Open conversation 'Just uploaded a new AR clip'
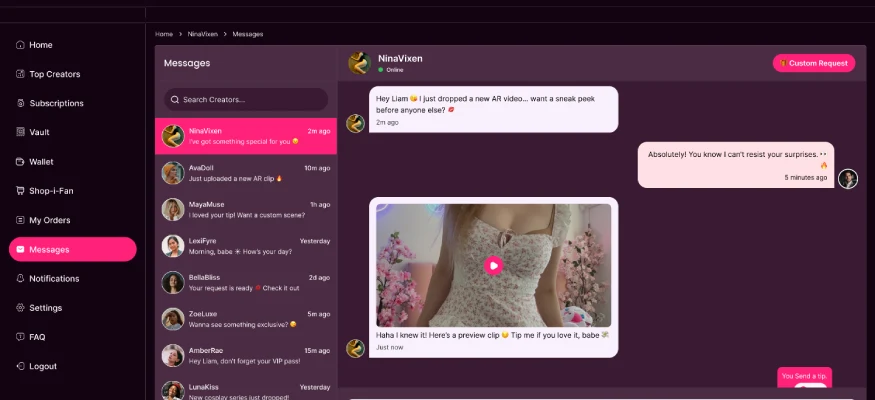Image resolution: width=875 pixels, height=400 pixels. [246, 173]
